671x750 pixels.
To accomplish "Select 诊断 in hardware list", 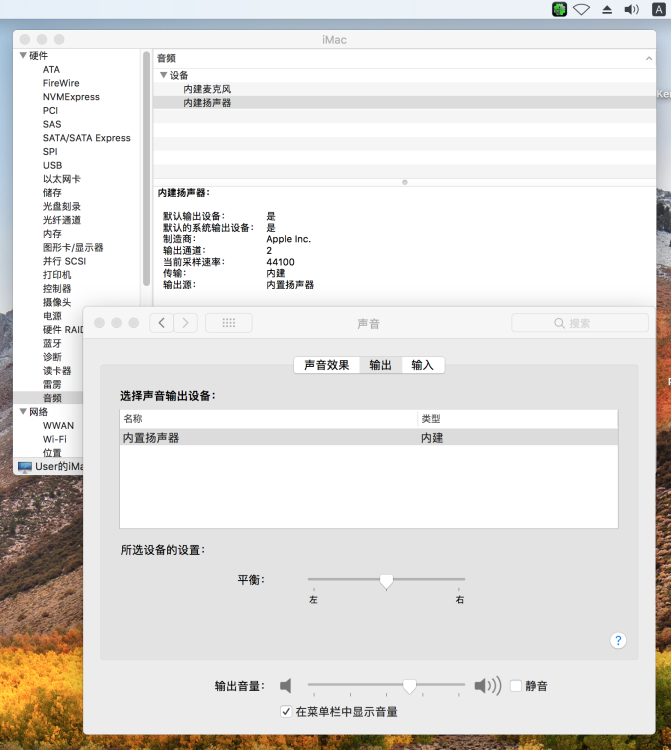I will point(52,357).
